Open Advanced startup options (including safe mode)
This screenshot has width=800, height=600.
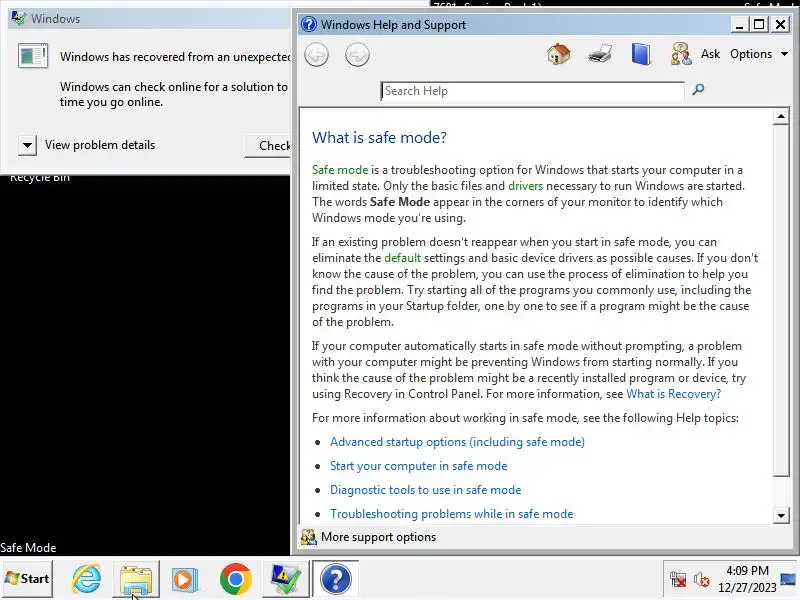(457, 442)
